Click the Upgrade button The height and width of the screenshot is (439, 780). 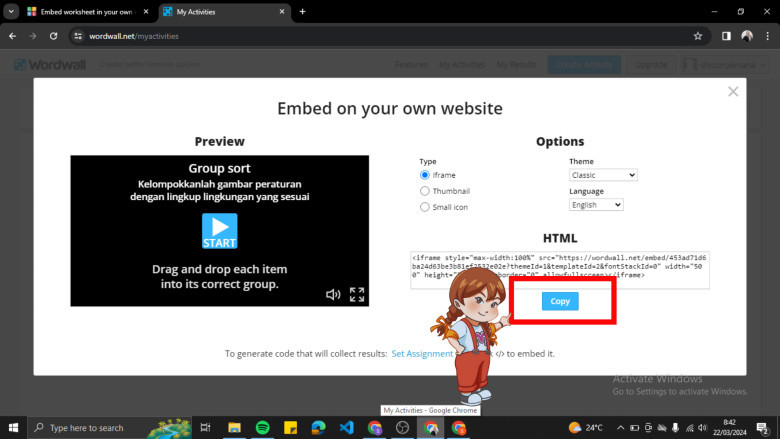(x=651, y=65)
